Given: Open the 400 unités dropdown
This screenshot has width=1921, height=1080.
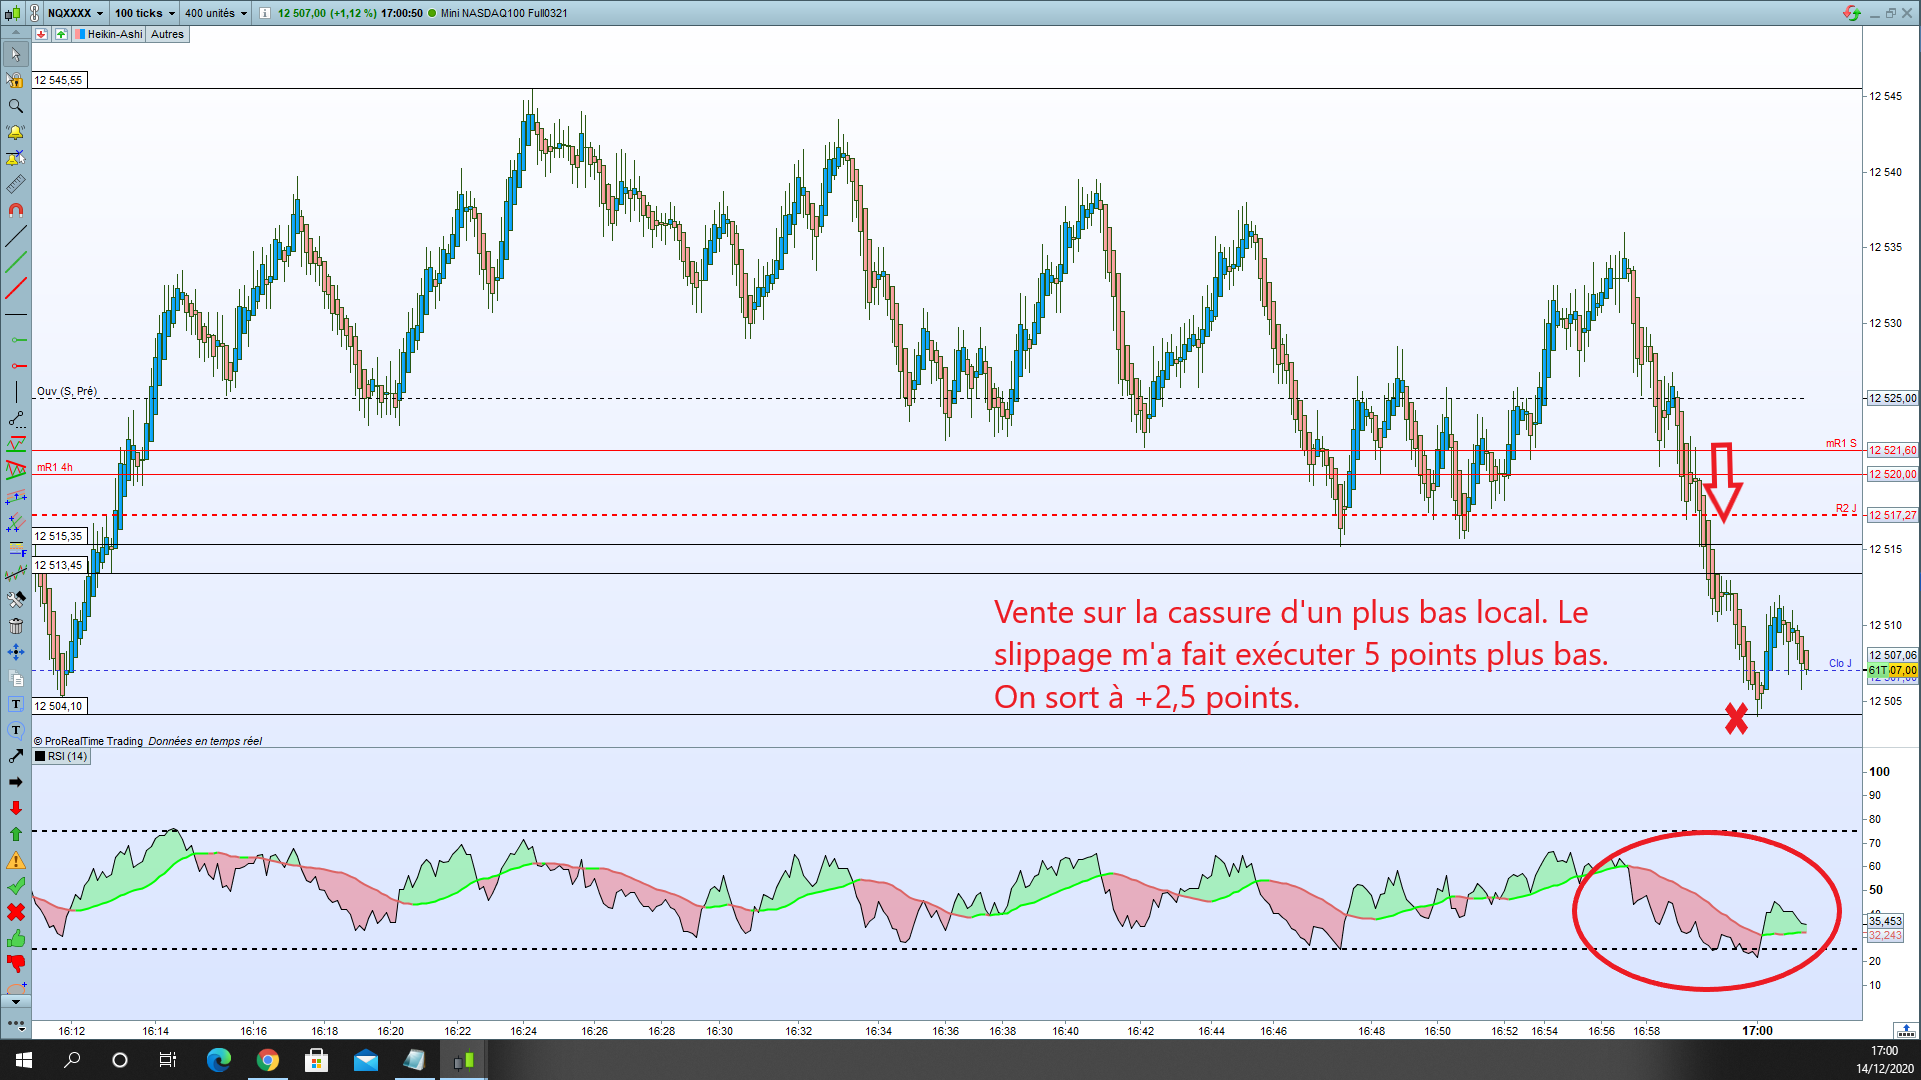Looking at the screenshot, I should pos(215,13).
